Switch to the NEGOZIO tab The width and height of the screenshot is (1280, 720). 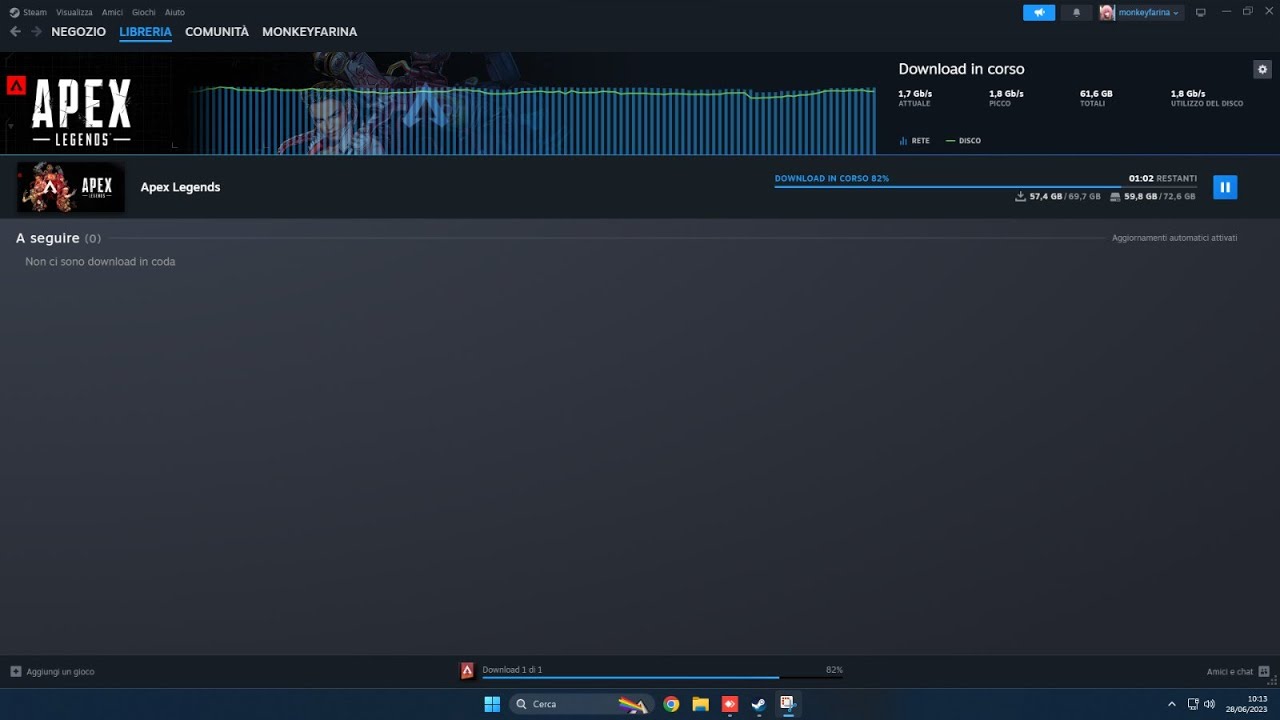coord(78,32)
